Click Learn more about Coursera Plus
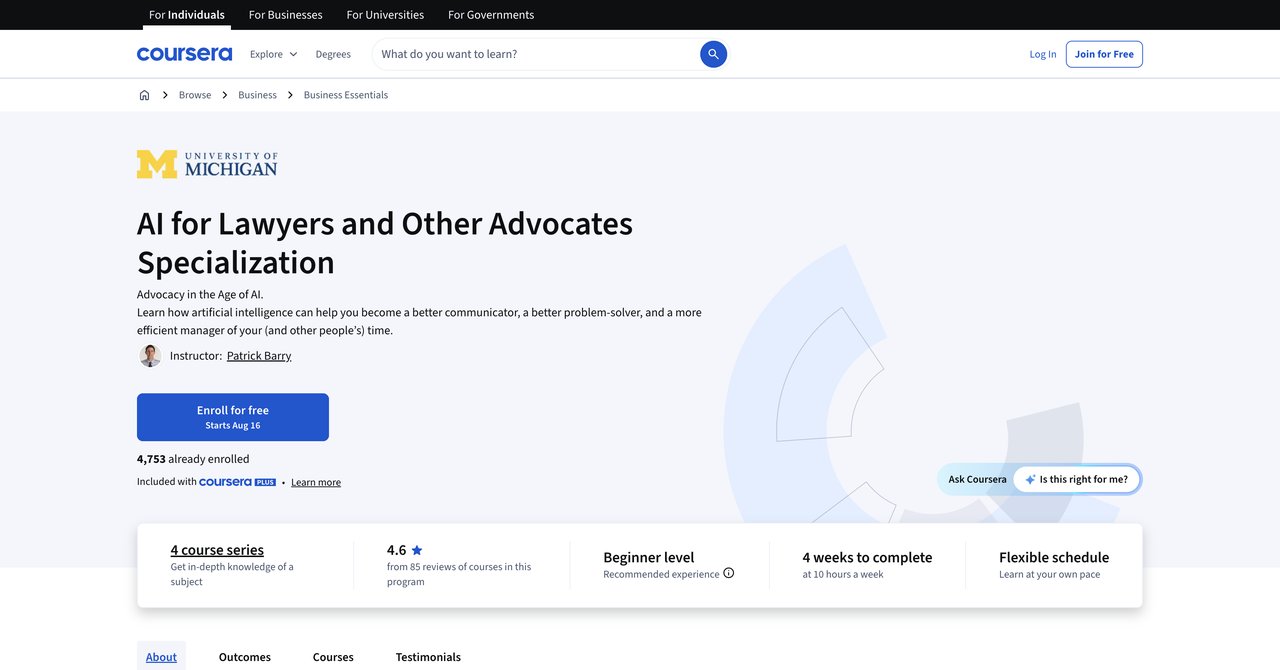The height and width of the screenshot is (670, 1280). 316,482
